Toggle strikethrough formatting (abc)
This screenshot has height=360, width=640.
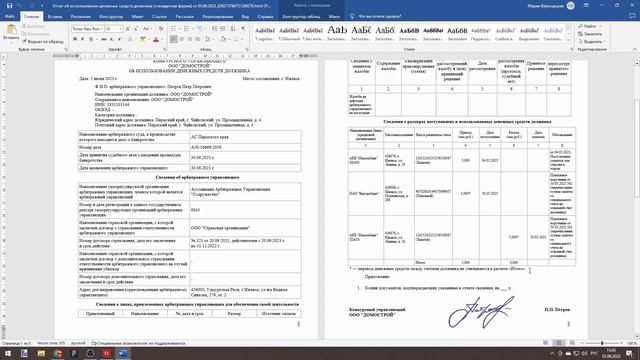click(104, 39)
